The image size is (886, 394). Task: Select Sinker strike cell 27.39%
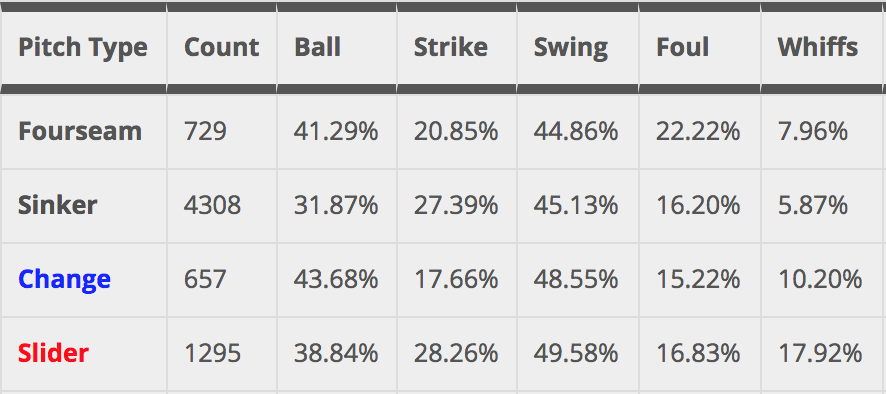[x=456, y=205]
